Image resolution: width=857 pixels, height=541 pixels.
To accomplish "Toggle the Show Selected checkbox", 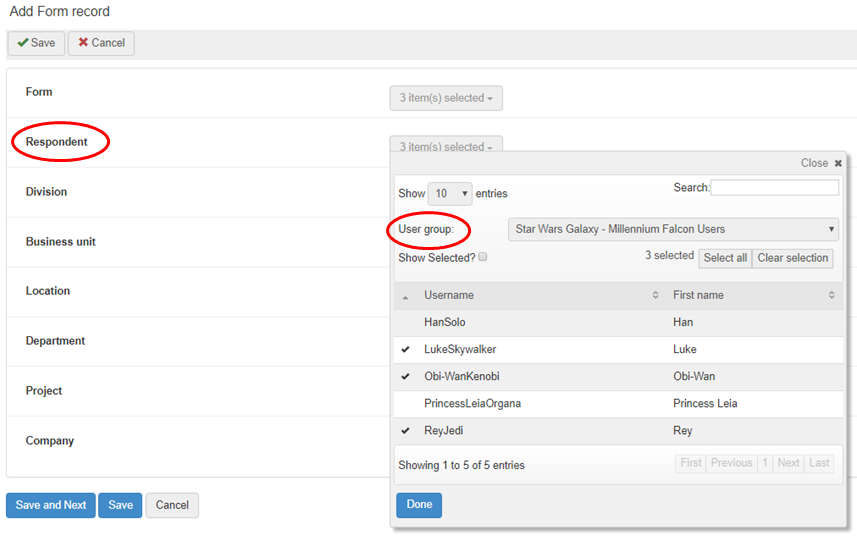I will click(483, 257).
